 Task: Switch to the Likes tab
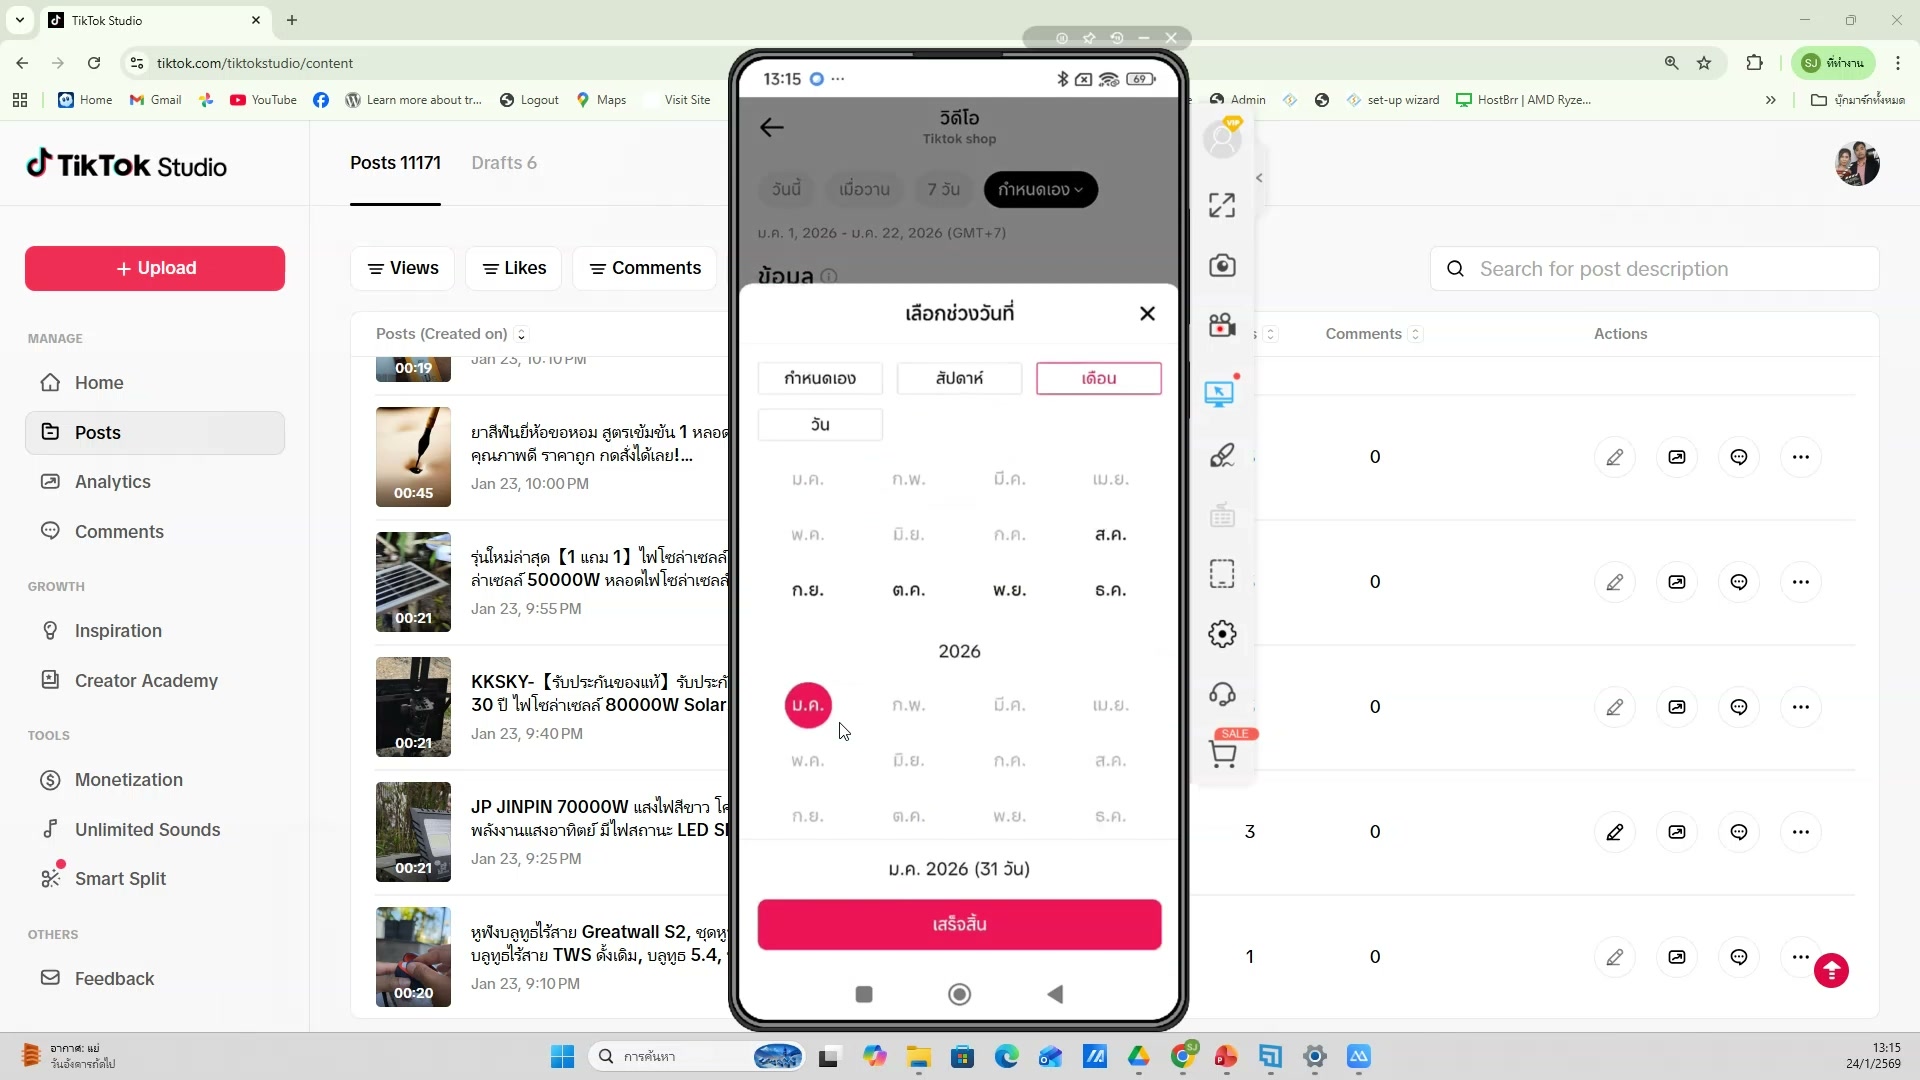(513, 268)
